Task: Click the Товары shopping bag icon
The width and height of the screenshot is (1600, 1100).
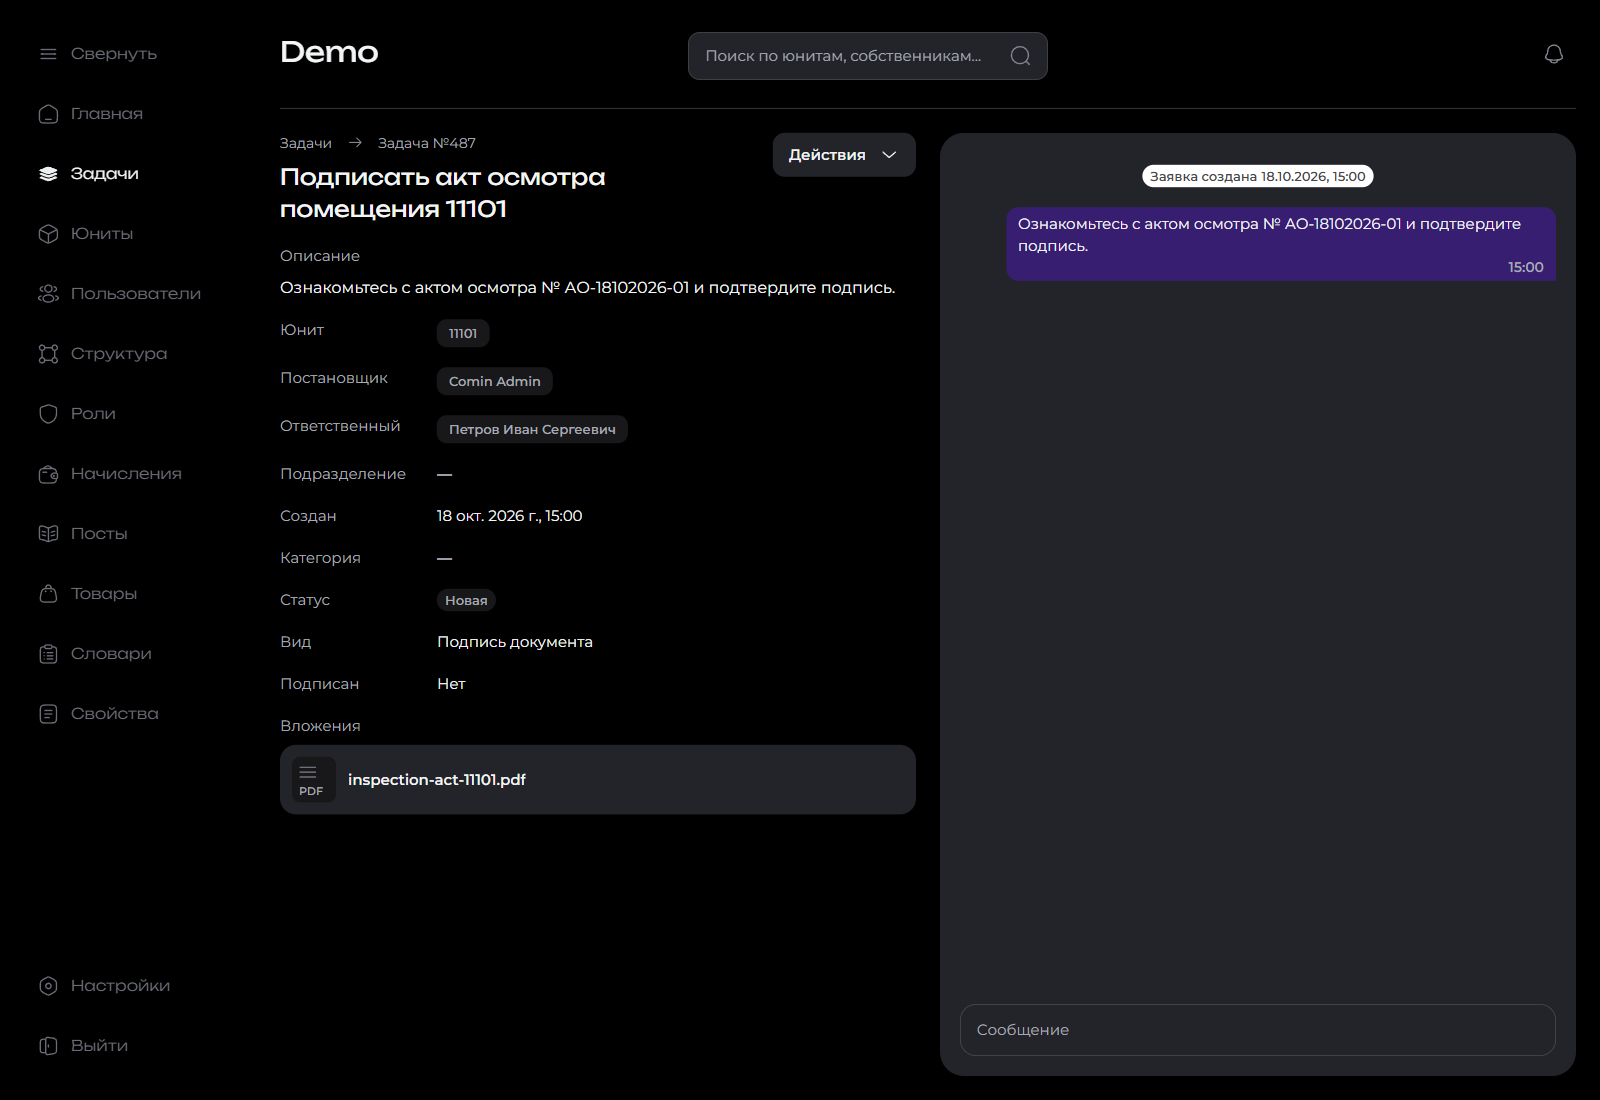Action: [48, 594]
